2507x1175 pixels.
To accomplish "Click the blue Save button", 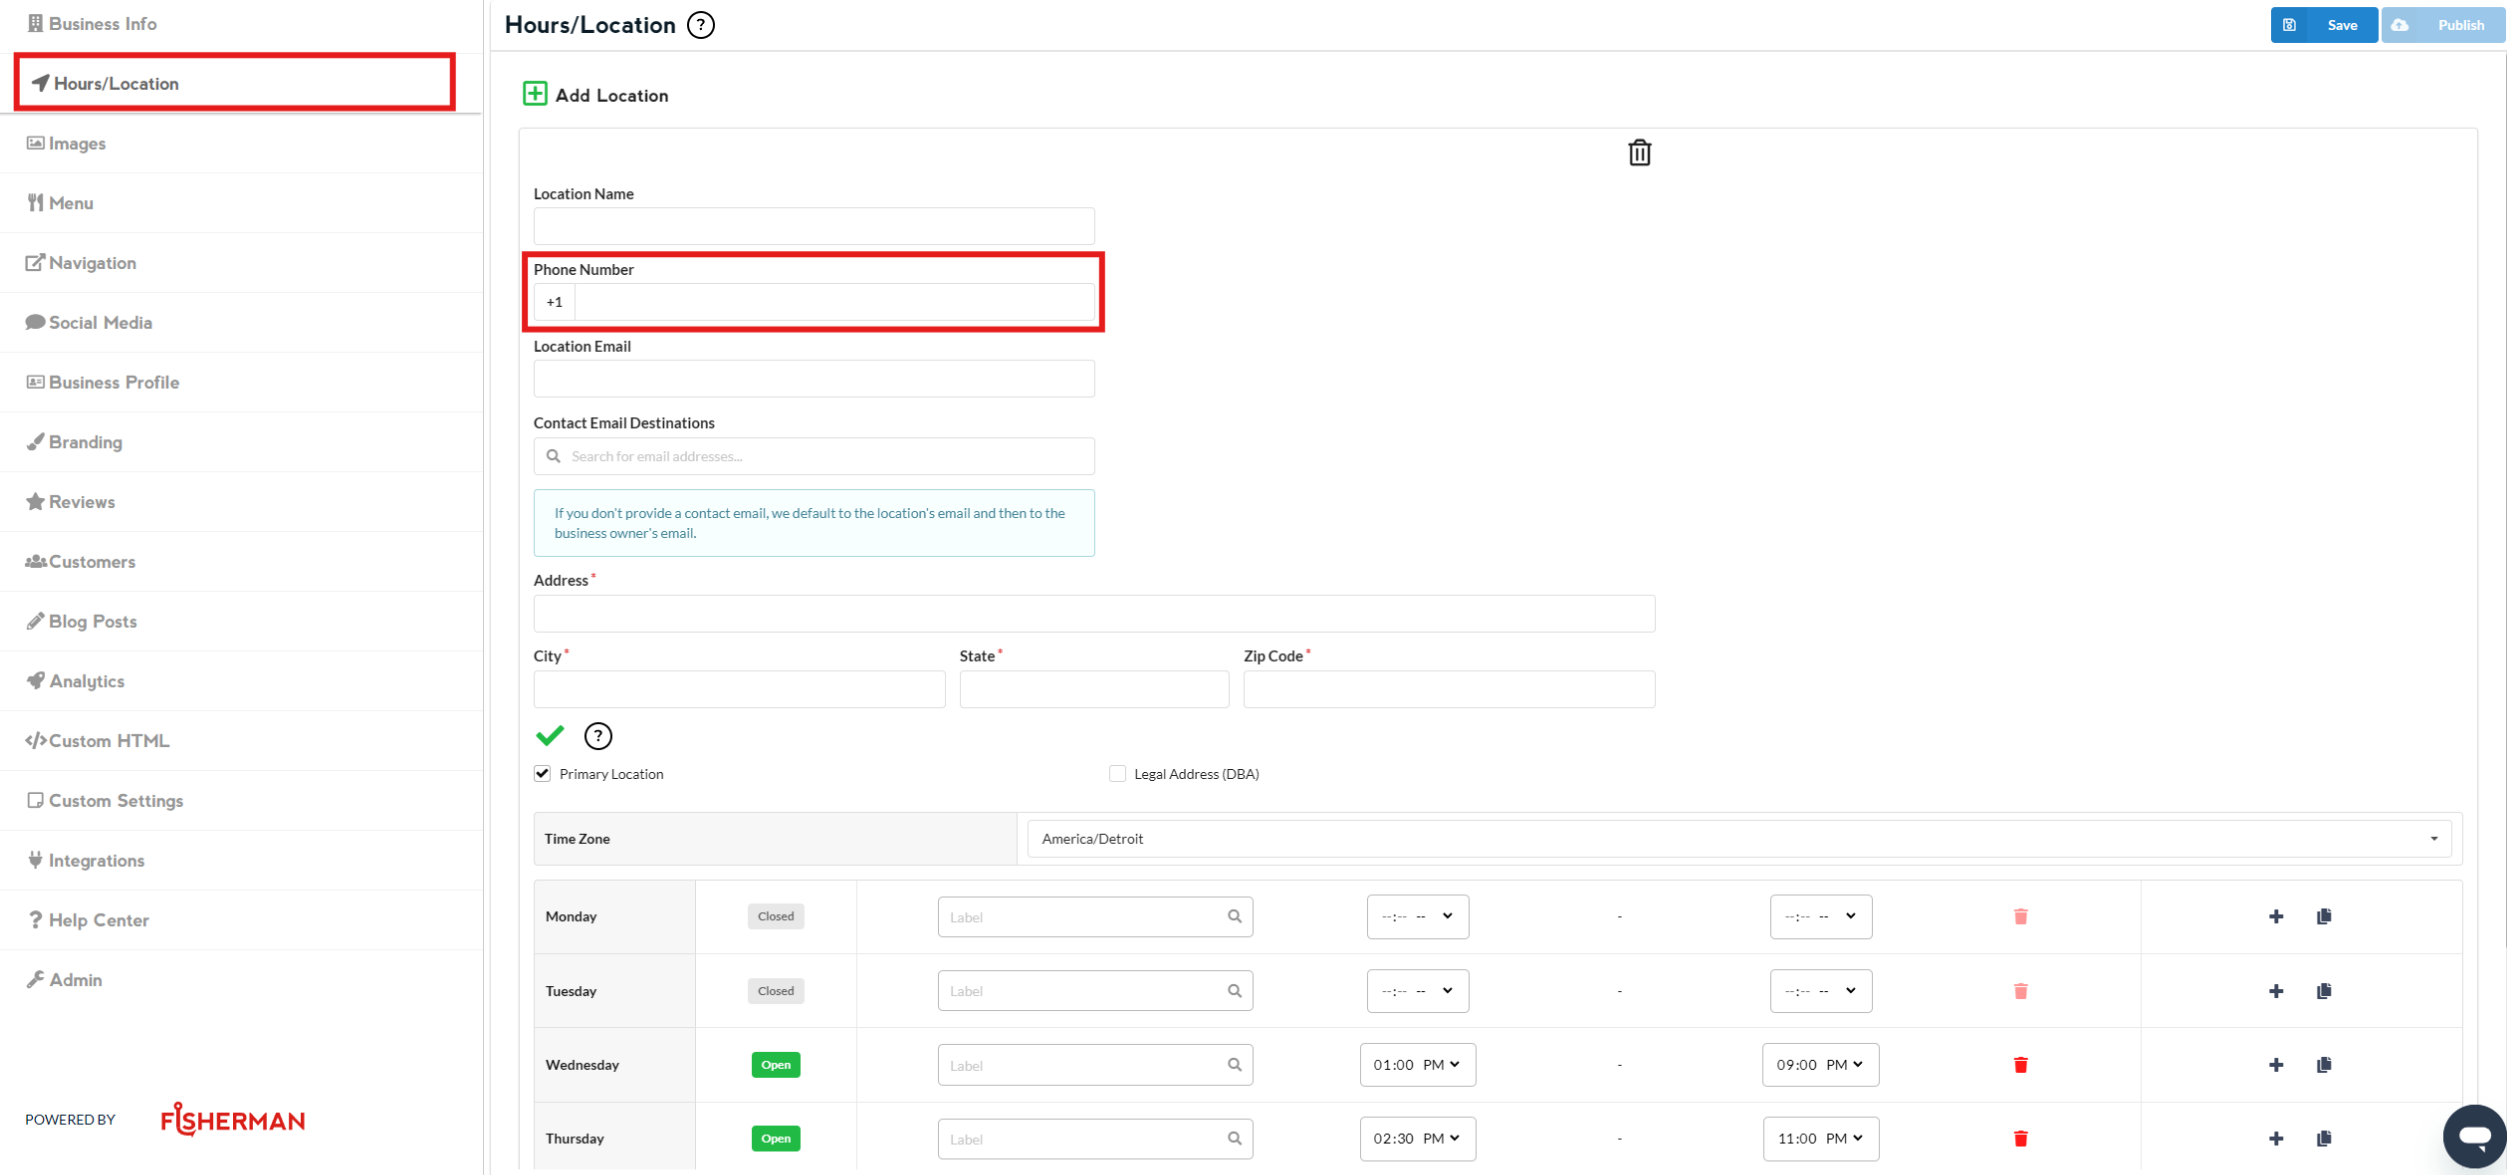I will (2323, 25).
